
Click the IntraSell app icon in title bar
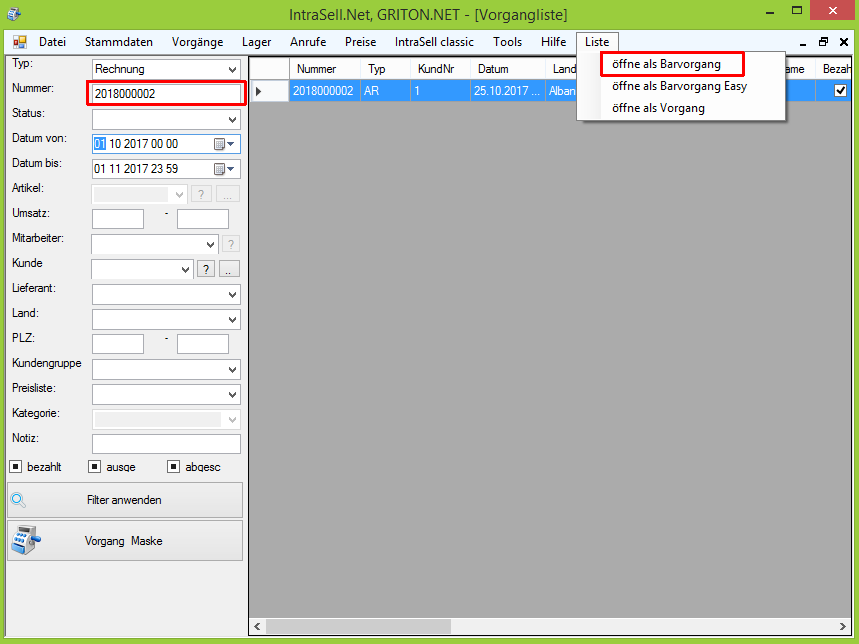(x=14, y=13)
